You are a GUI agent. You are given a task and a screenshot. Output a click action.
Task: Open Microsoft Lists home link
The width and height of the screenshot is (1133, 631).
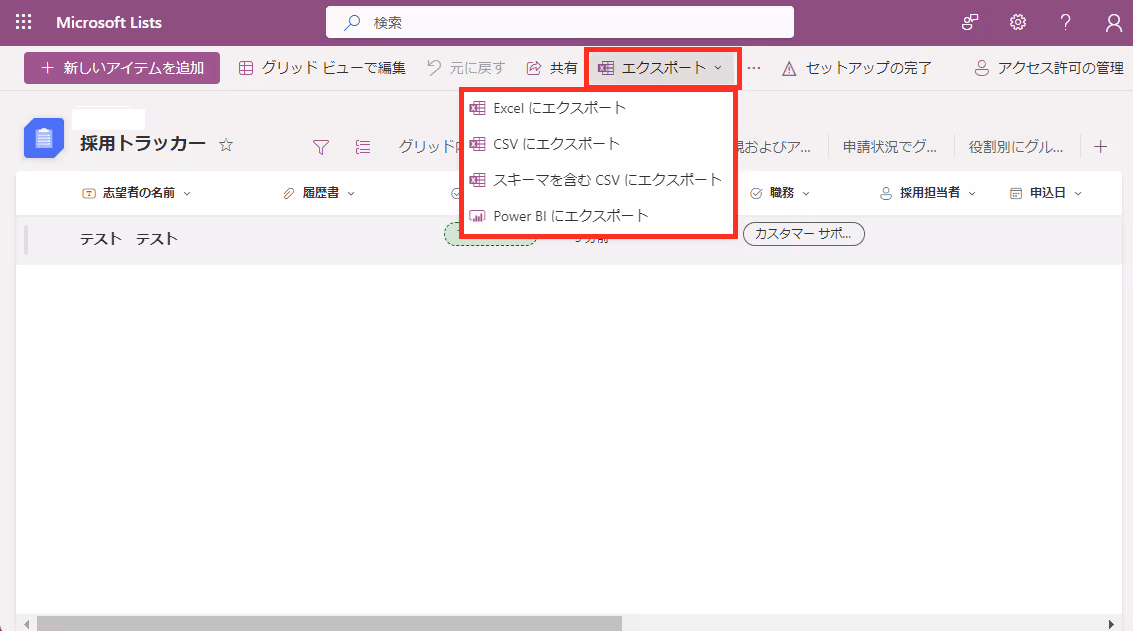pyautogui.click(x=109, y=22)
